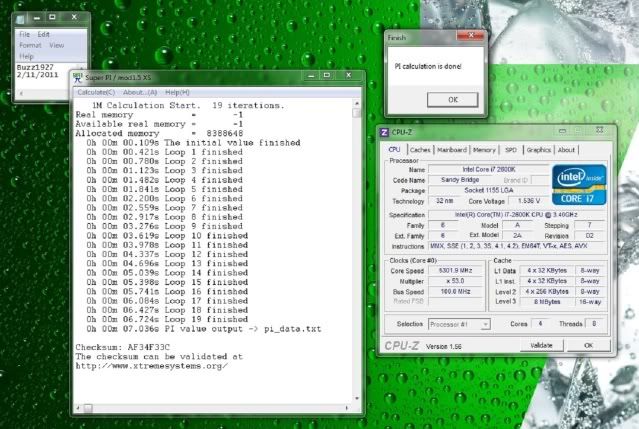639x429 pixels.
Task: Open the About...(A) menu in Super PI
Action: 140,92
